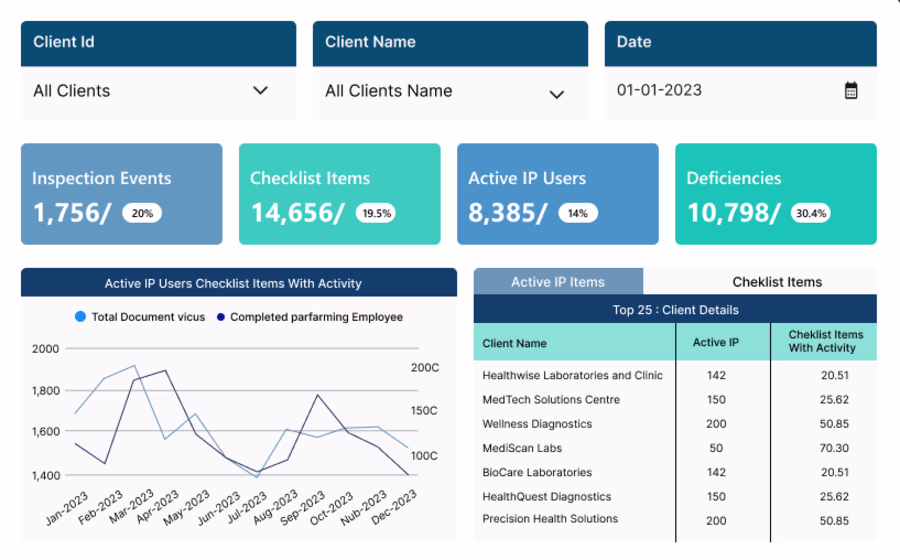Expand the Client Id dropdown chevron

click(x=260, y=91)
